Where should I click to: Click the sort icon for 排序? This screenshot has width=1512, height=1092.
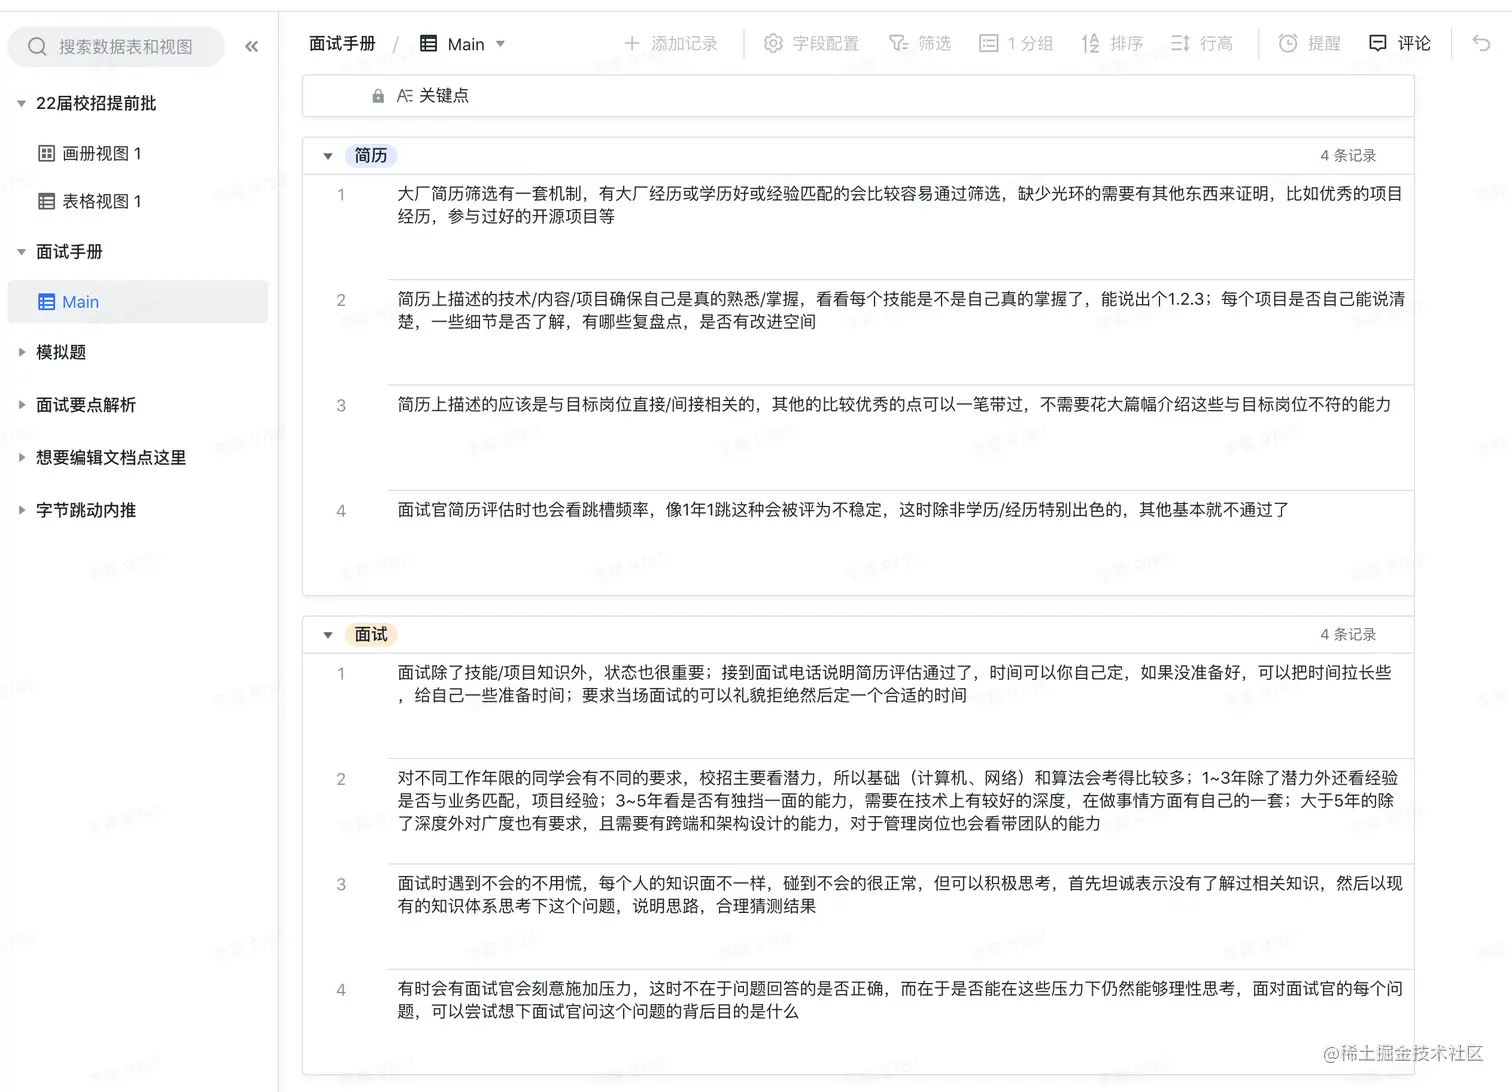[x=1090, y=43]
